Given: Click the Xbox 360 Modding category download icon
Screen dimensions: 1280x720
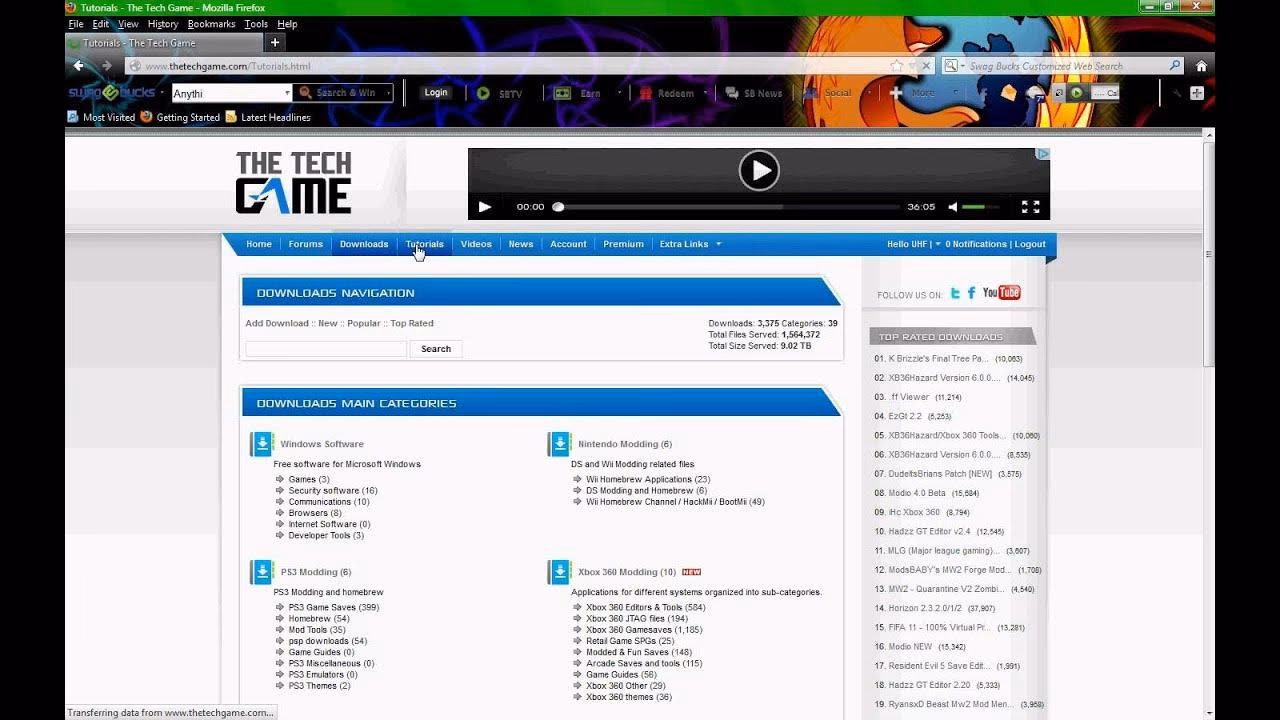Looking at the screenshot, I should [x=560, y=572].
